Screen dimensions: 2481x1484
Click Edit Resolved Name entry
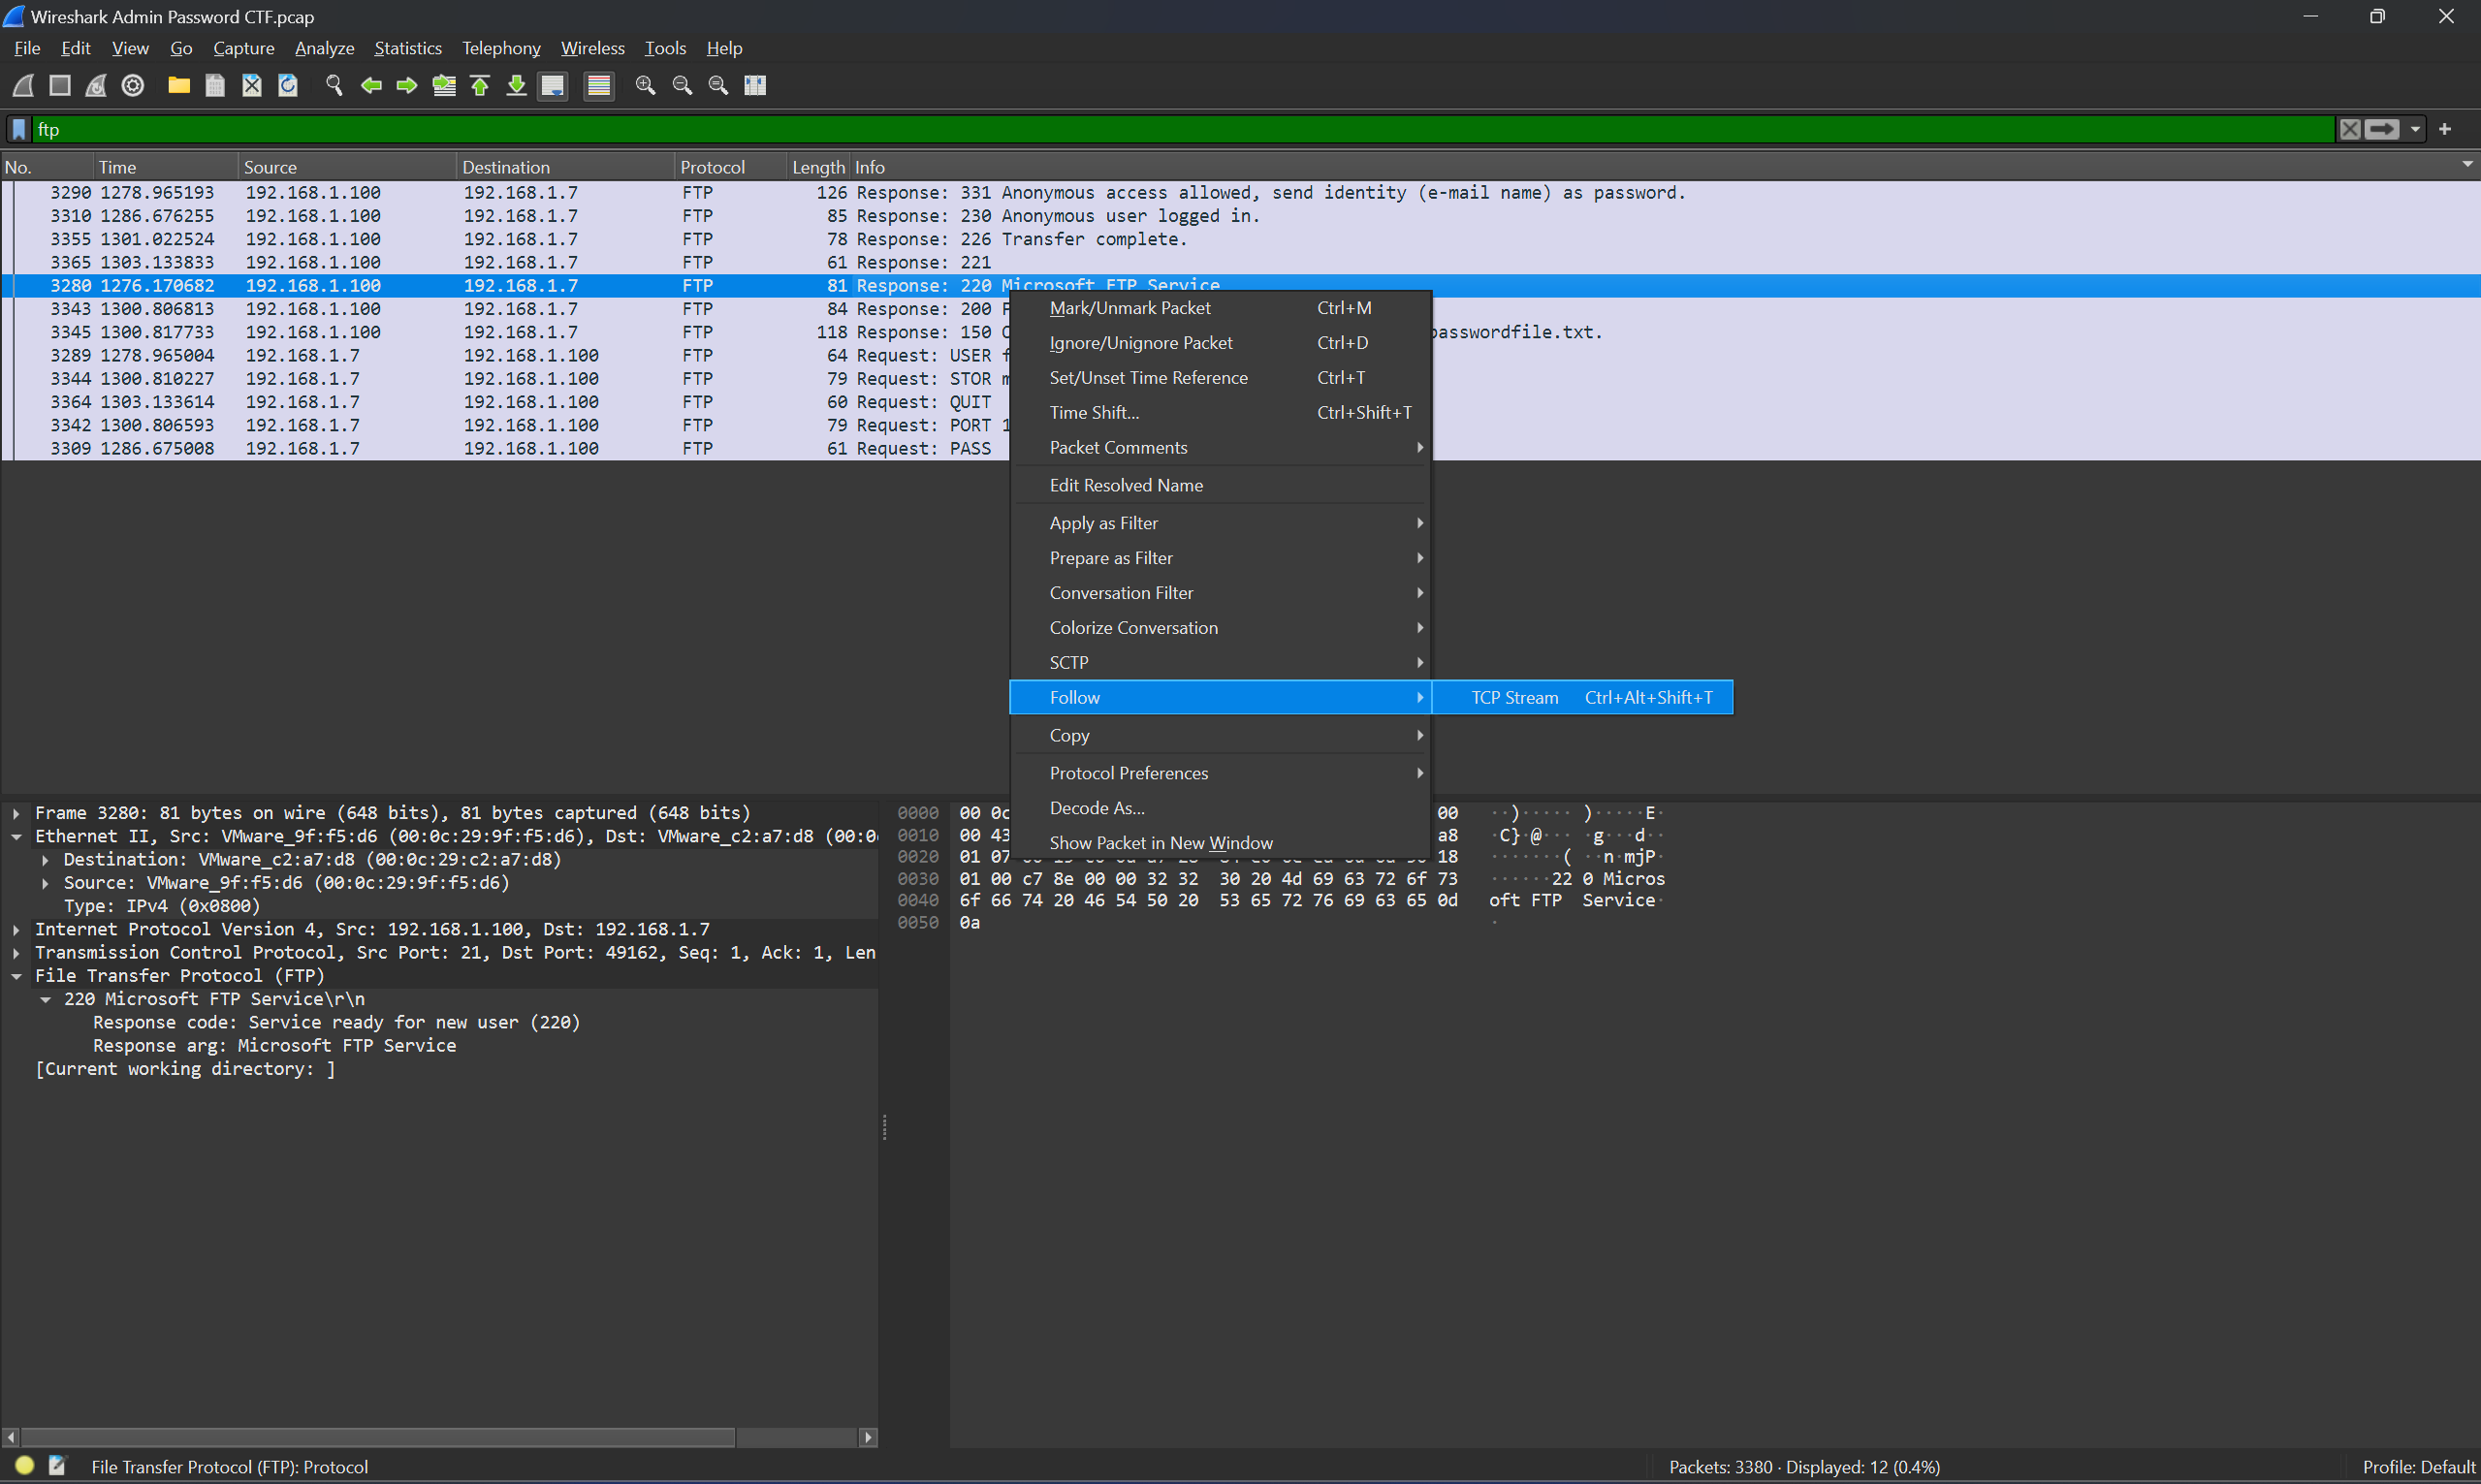point(1221,485)
